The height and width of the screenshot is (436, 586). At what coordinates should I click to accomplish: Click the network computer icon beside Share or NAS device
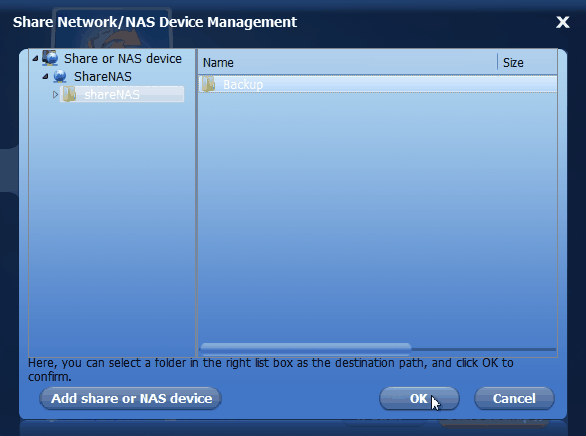[50, 58]
